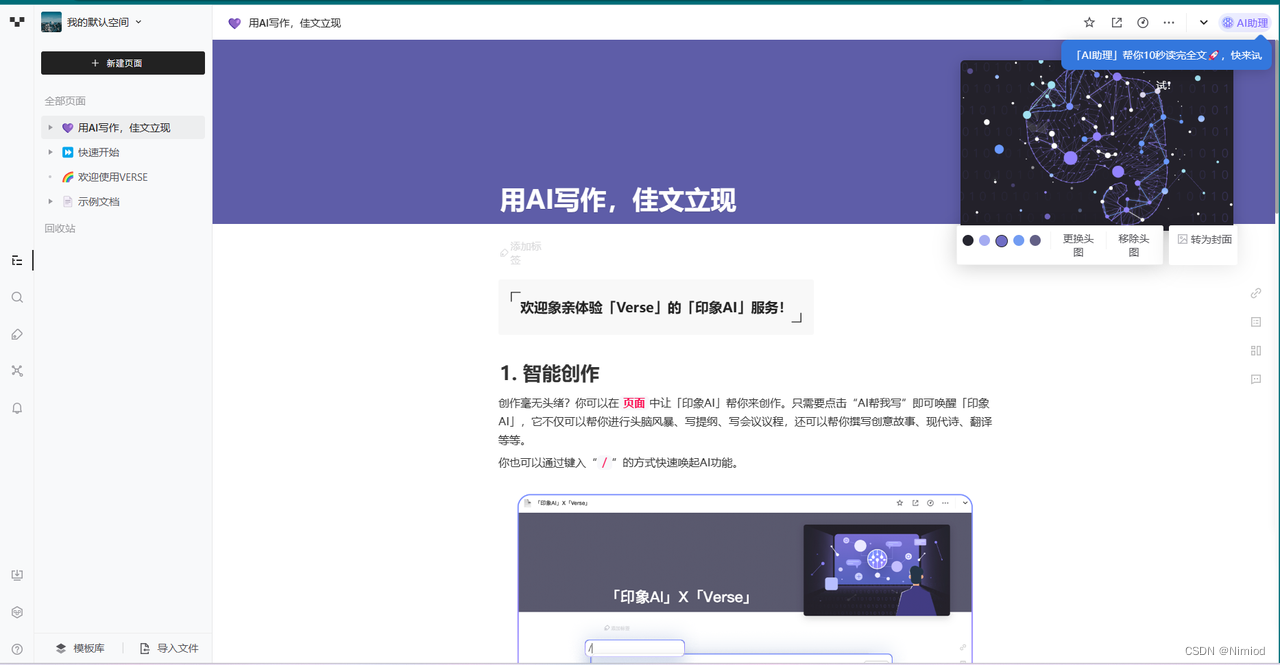The width and height of the screenshot is (1280, 665).
Task: Open the page history clock icon
Action: [x=1143, y=22]
